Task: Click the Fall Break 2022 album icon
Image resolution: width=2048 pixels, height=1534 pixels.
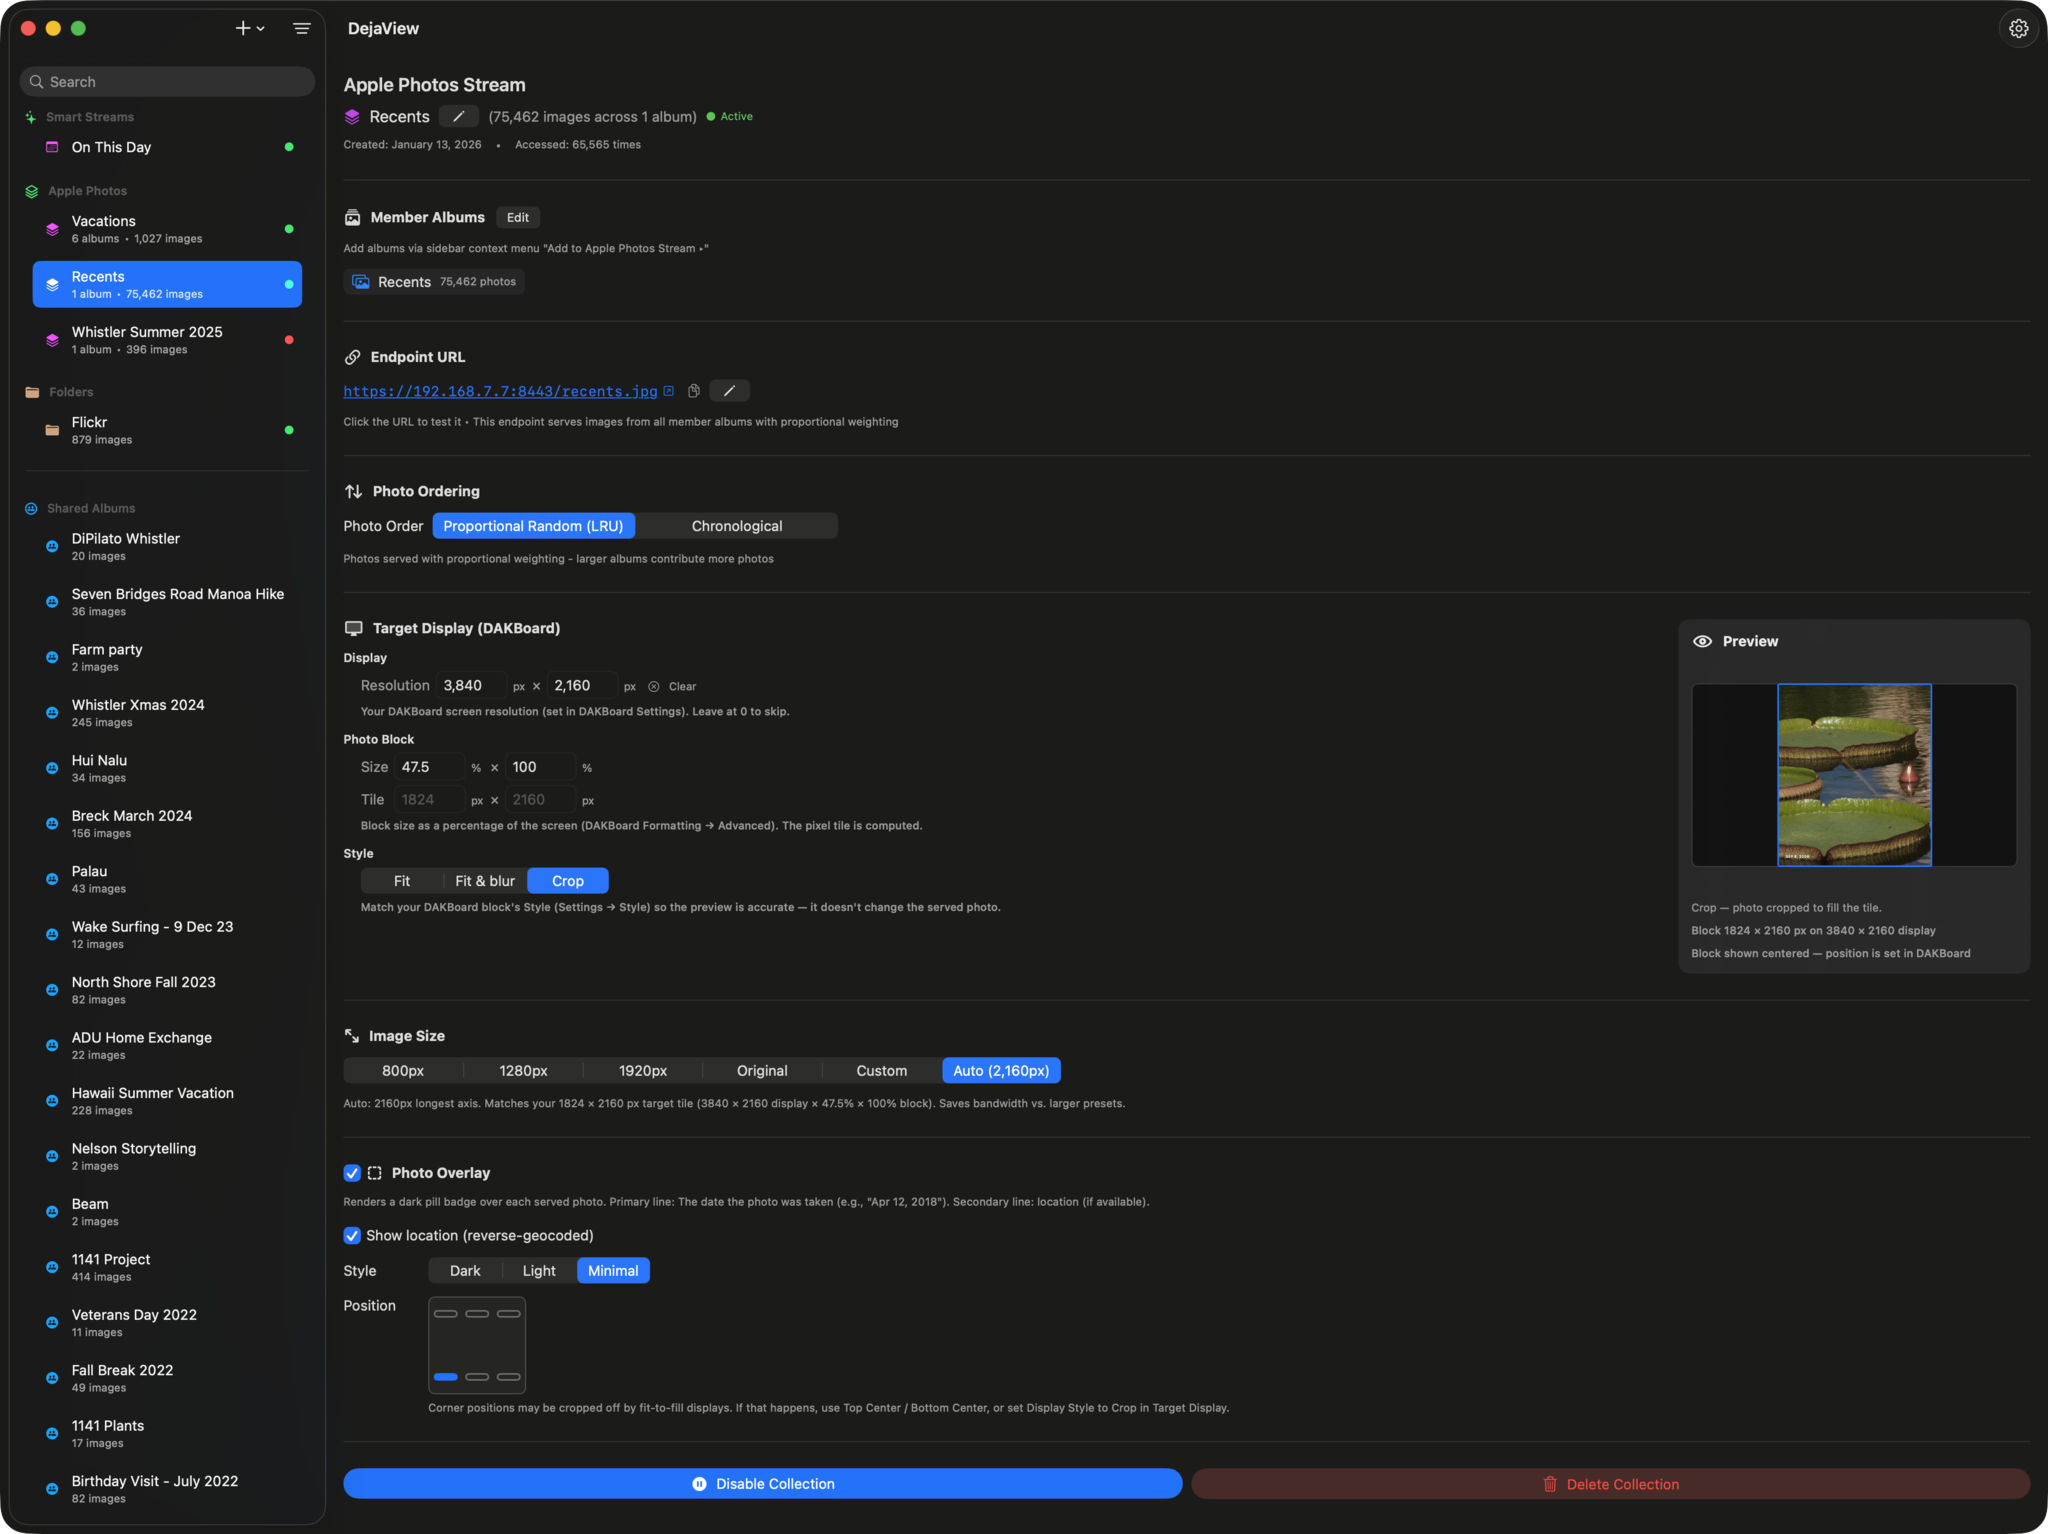Action: click(52, 1379)
